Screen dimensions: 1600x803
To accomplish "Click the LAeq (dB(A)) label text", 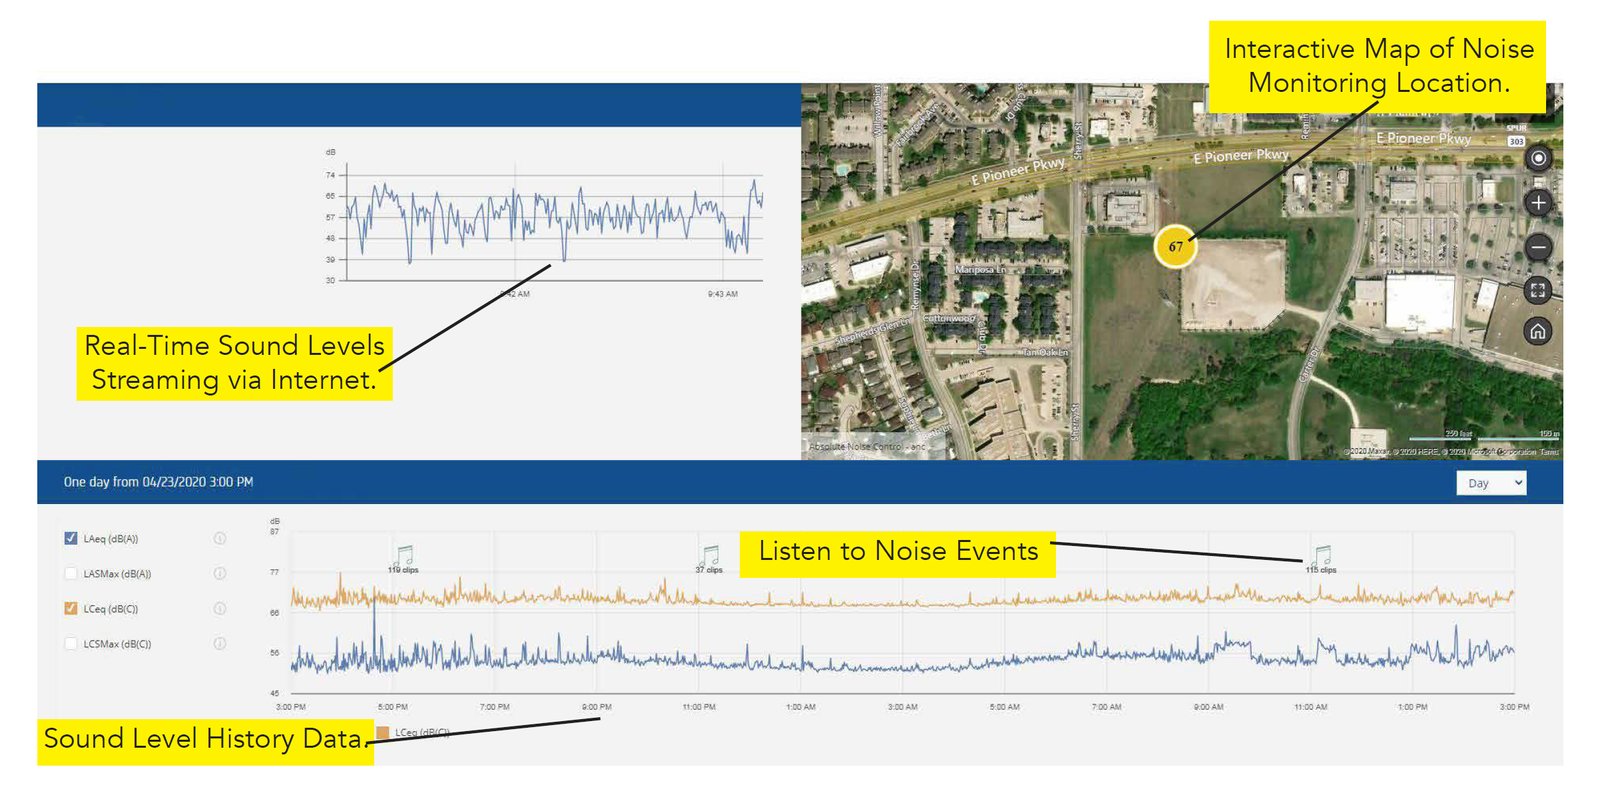I will pyautogui.click(x=111, y=539).
